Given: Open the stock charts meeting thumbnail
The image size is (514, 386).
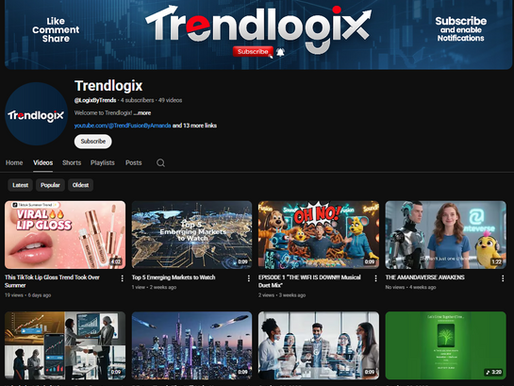Looking at the screenshot, I should [65, 346].
